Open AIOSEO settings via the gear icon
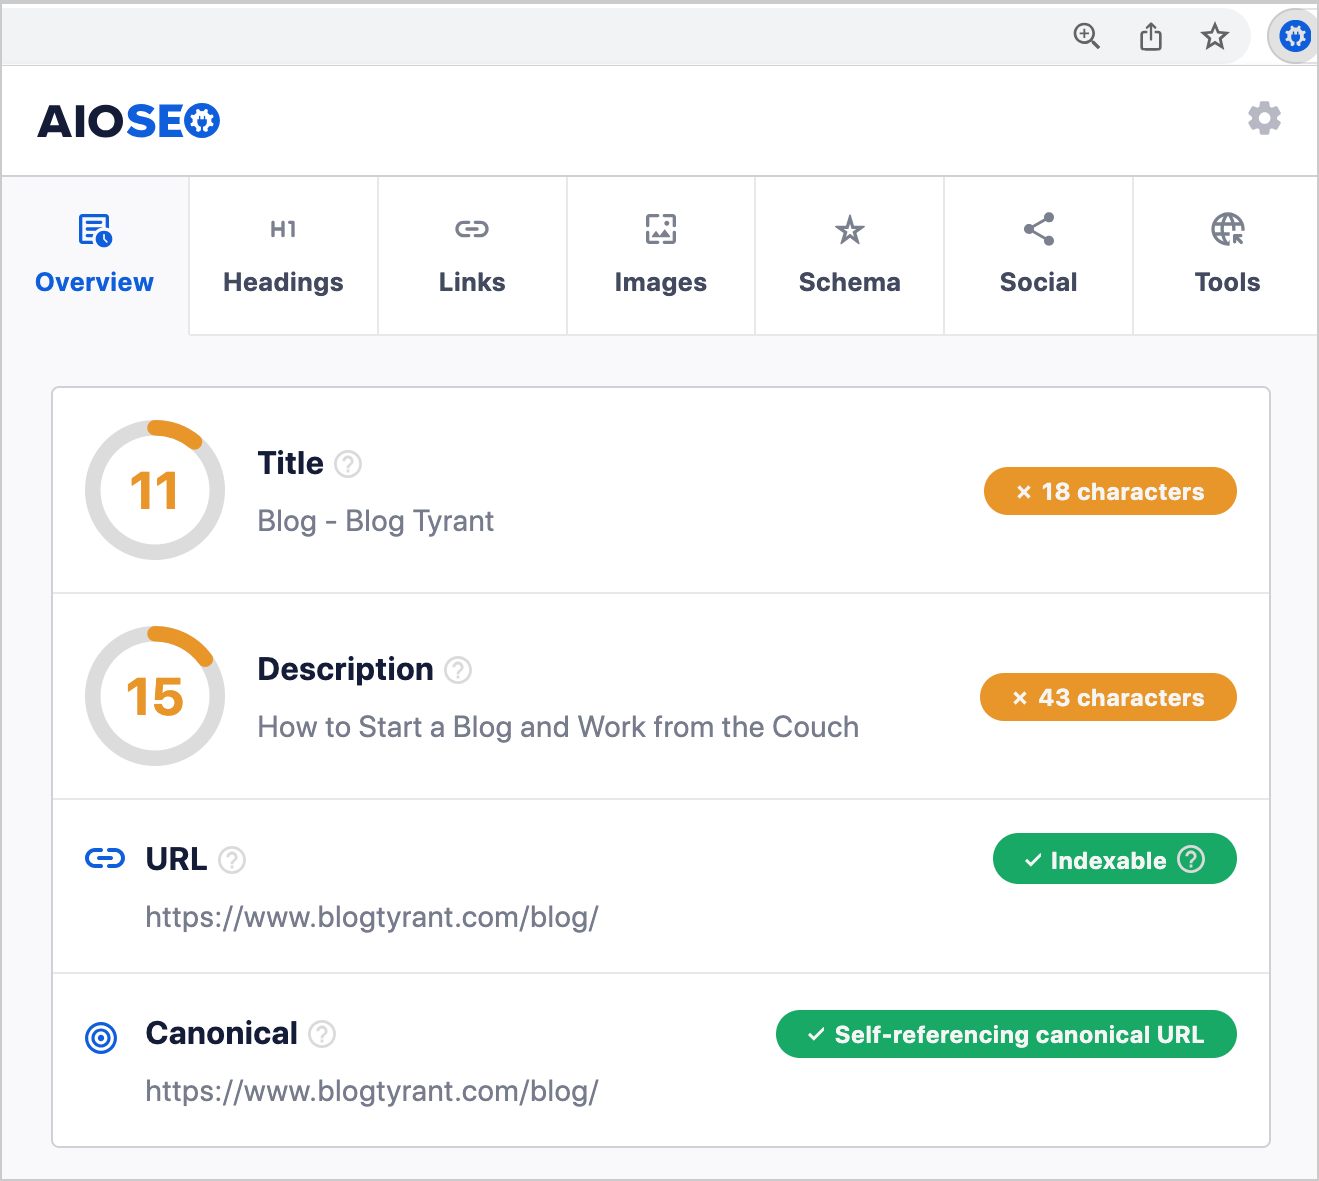Image resolution: width=1319 pixels, height=1181 pixels. (1264, 118)
